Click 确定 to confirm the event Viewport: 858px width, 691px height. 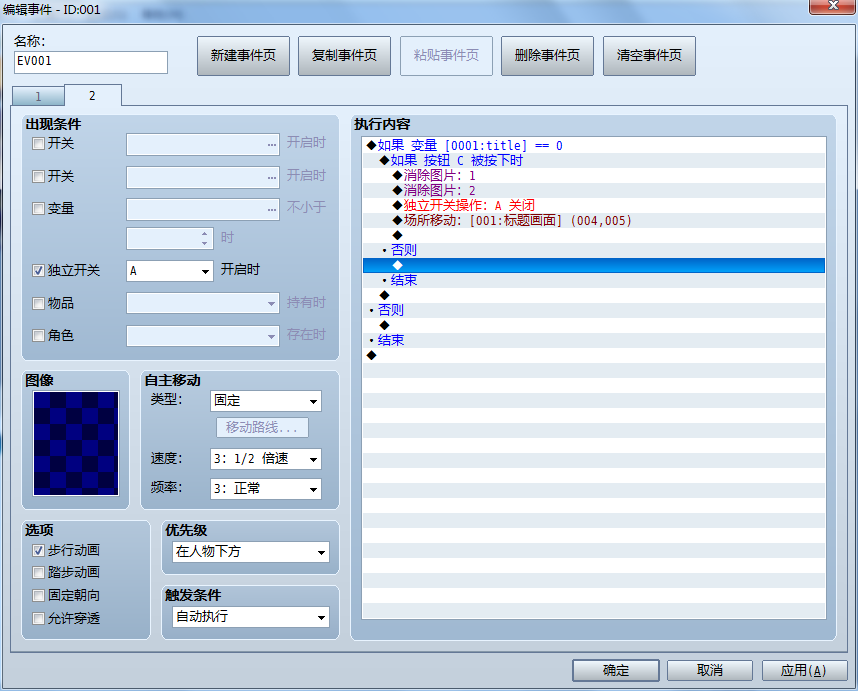tap(616, 670)
